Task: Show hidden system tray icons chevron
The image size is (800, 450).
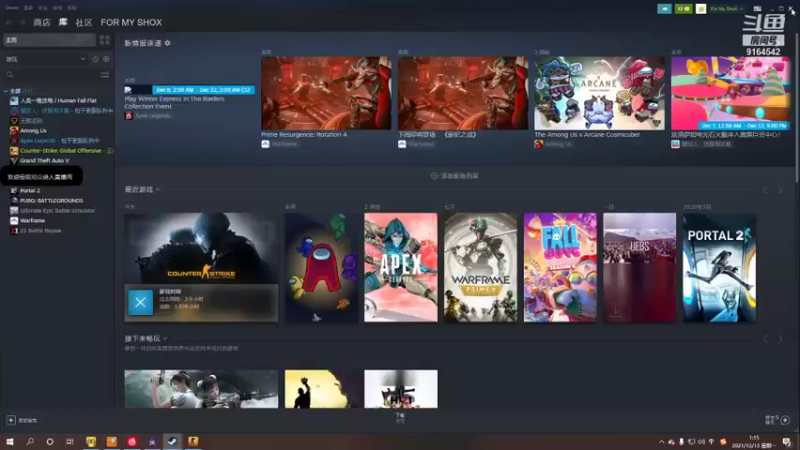Action: click(x=661, y=442)
